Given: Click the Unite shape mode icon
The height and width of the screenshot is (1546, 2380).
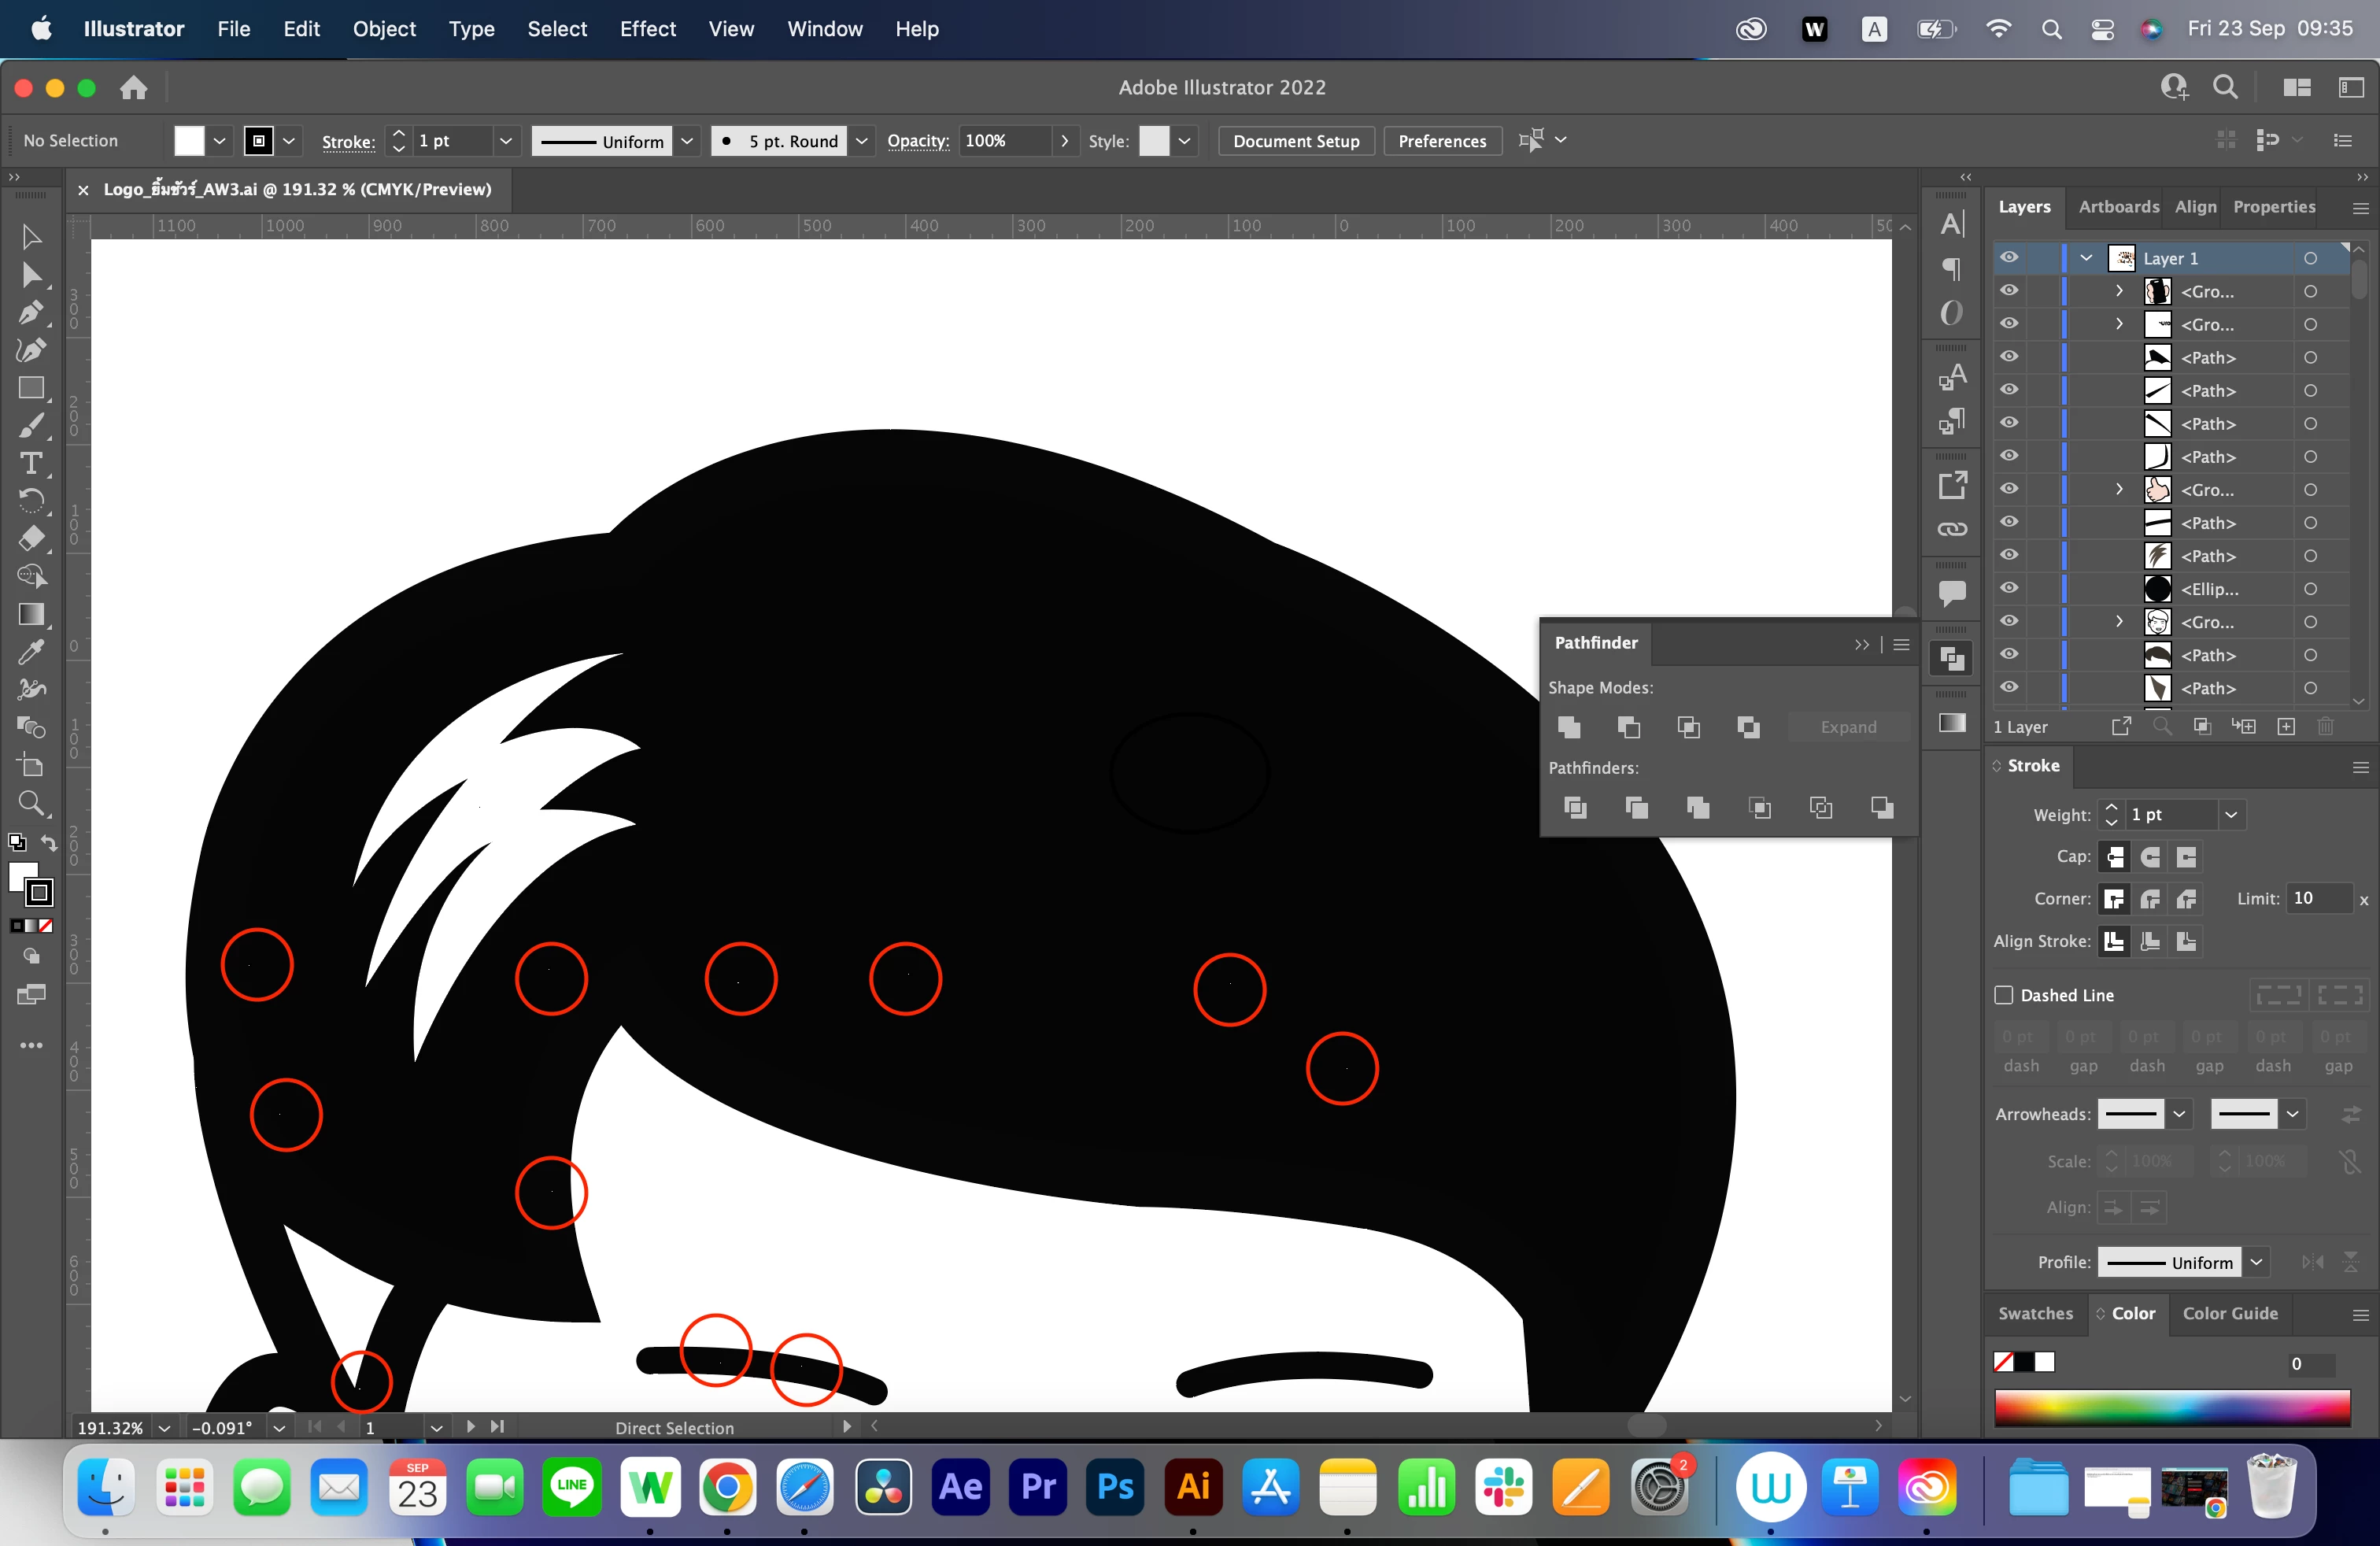Looking at the screenshot, I should pyautogui.click(x=1569, y=727).
